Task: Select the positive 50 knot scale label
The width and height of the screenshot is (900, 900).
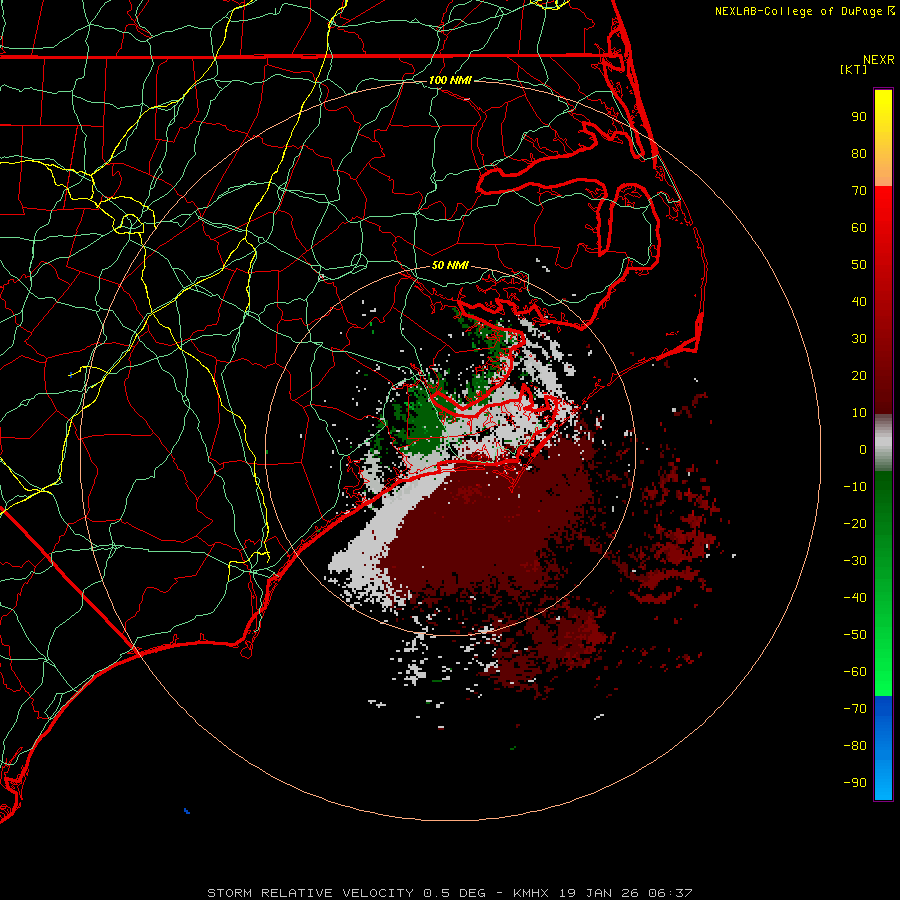Action: [x=859, y=265]
